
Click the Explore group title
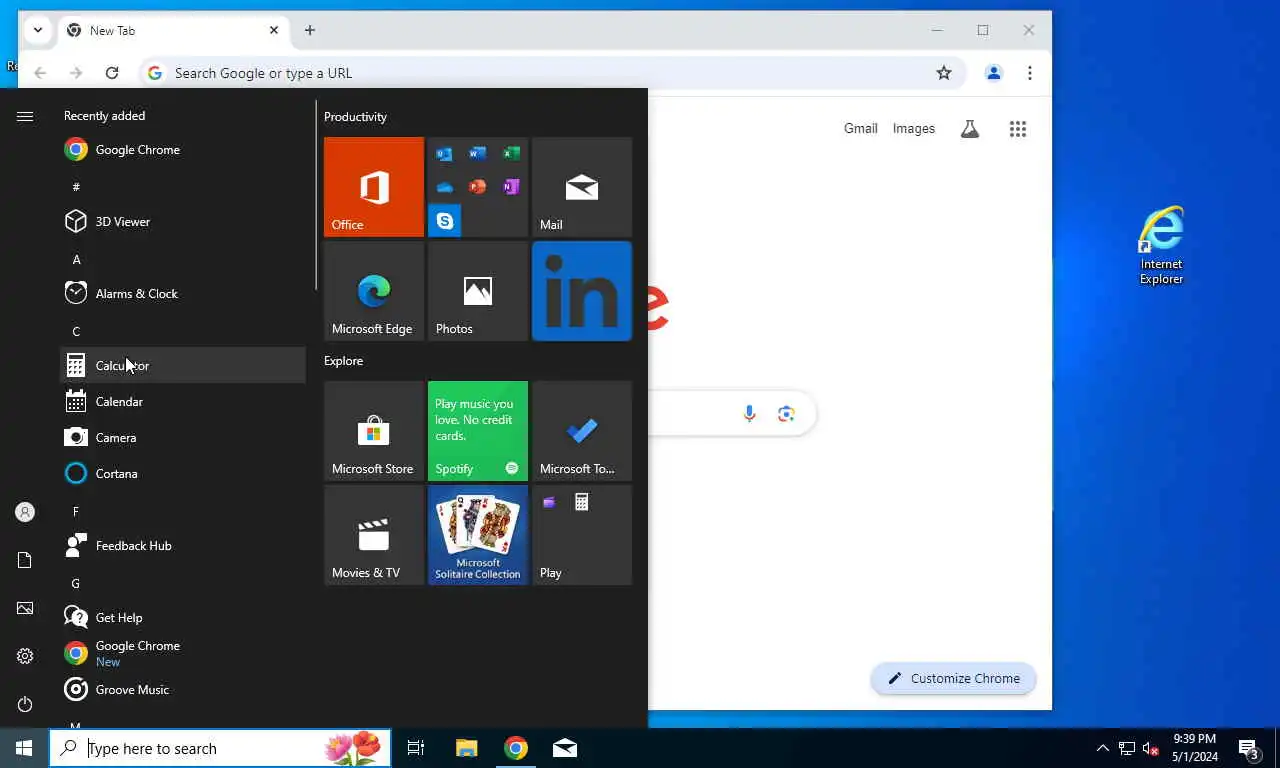point(343,361)
